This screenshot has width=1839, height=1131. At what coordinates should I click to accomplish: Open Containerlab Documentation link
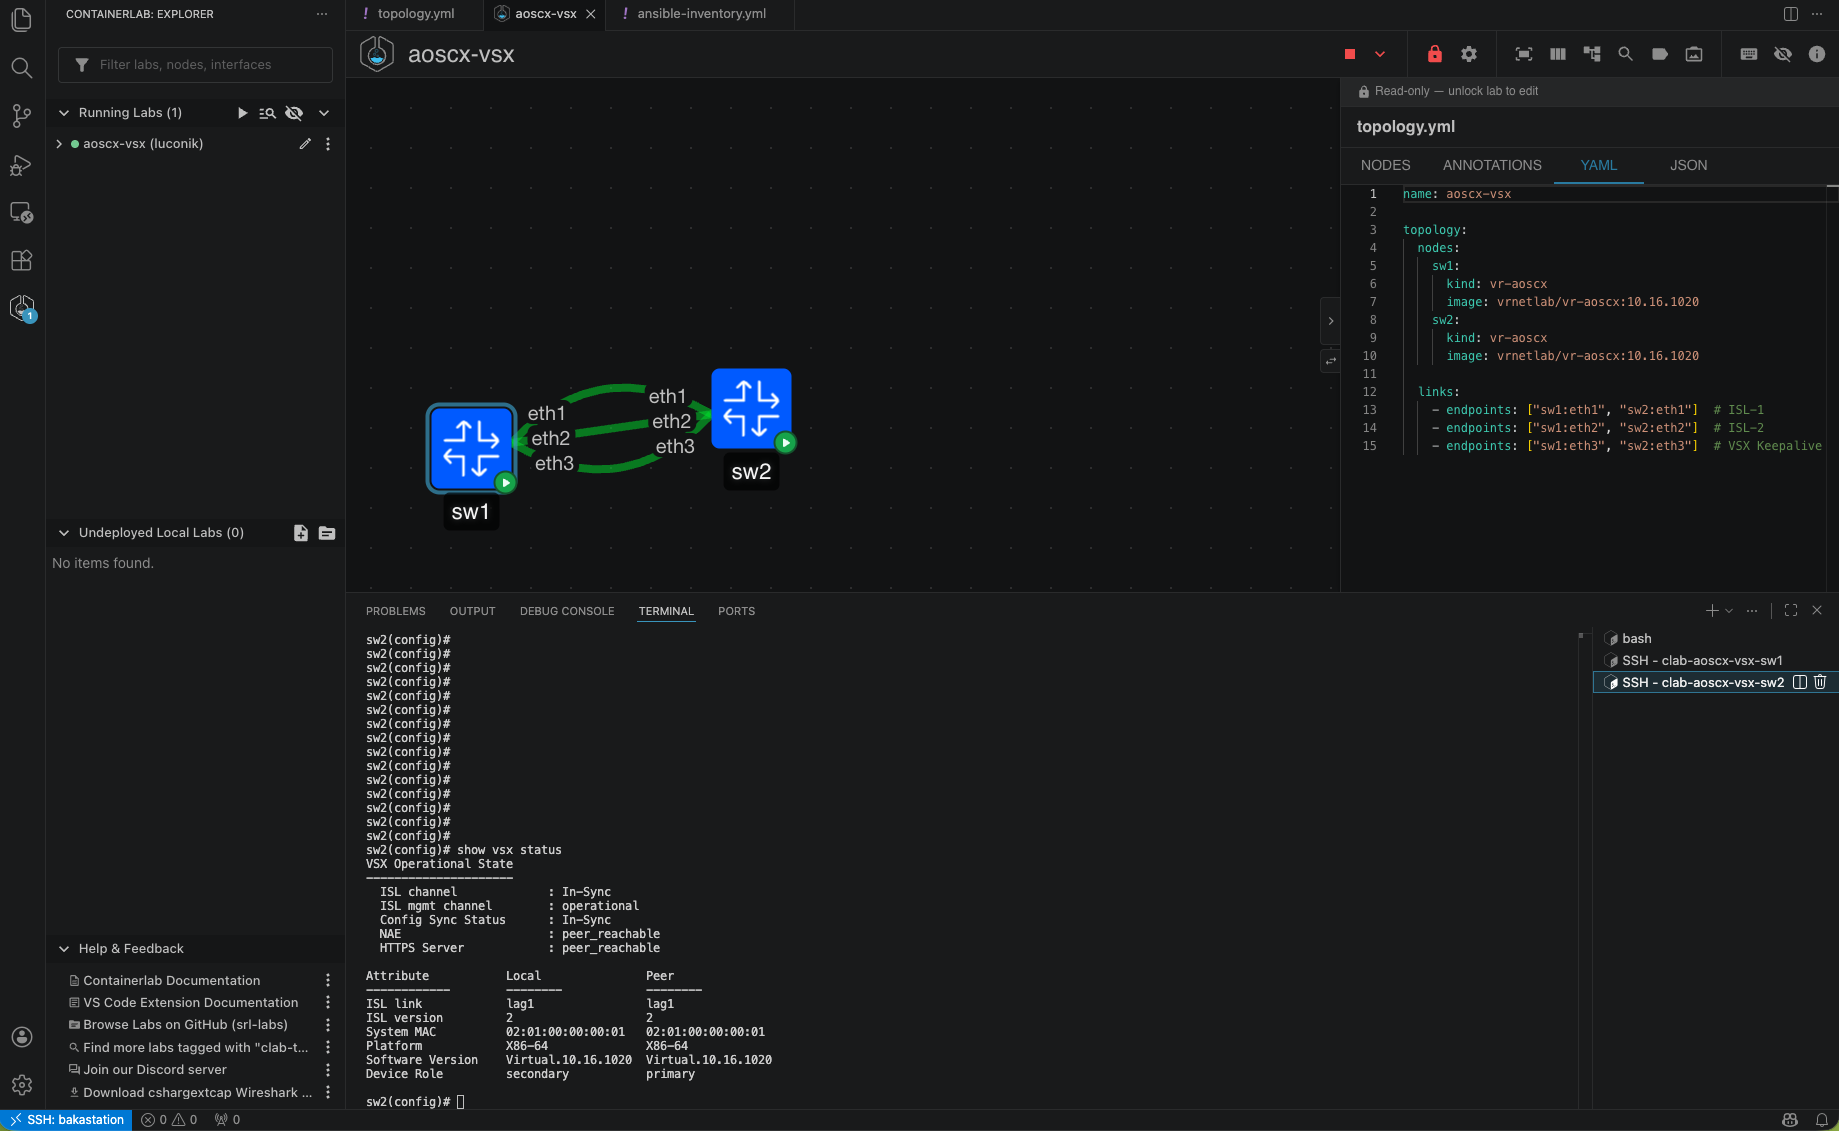pyautogui.click(x=171, y=981)
